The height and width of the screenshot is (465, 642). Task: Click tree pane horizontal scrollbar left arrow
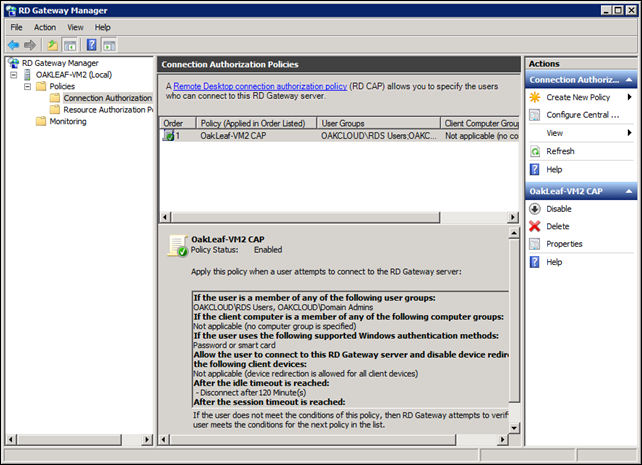11,440
